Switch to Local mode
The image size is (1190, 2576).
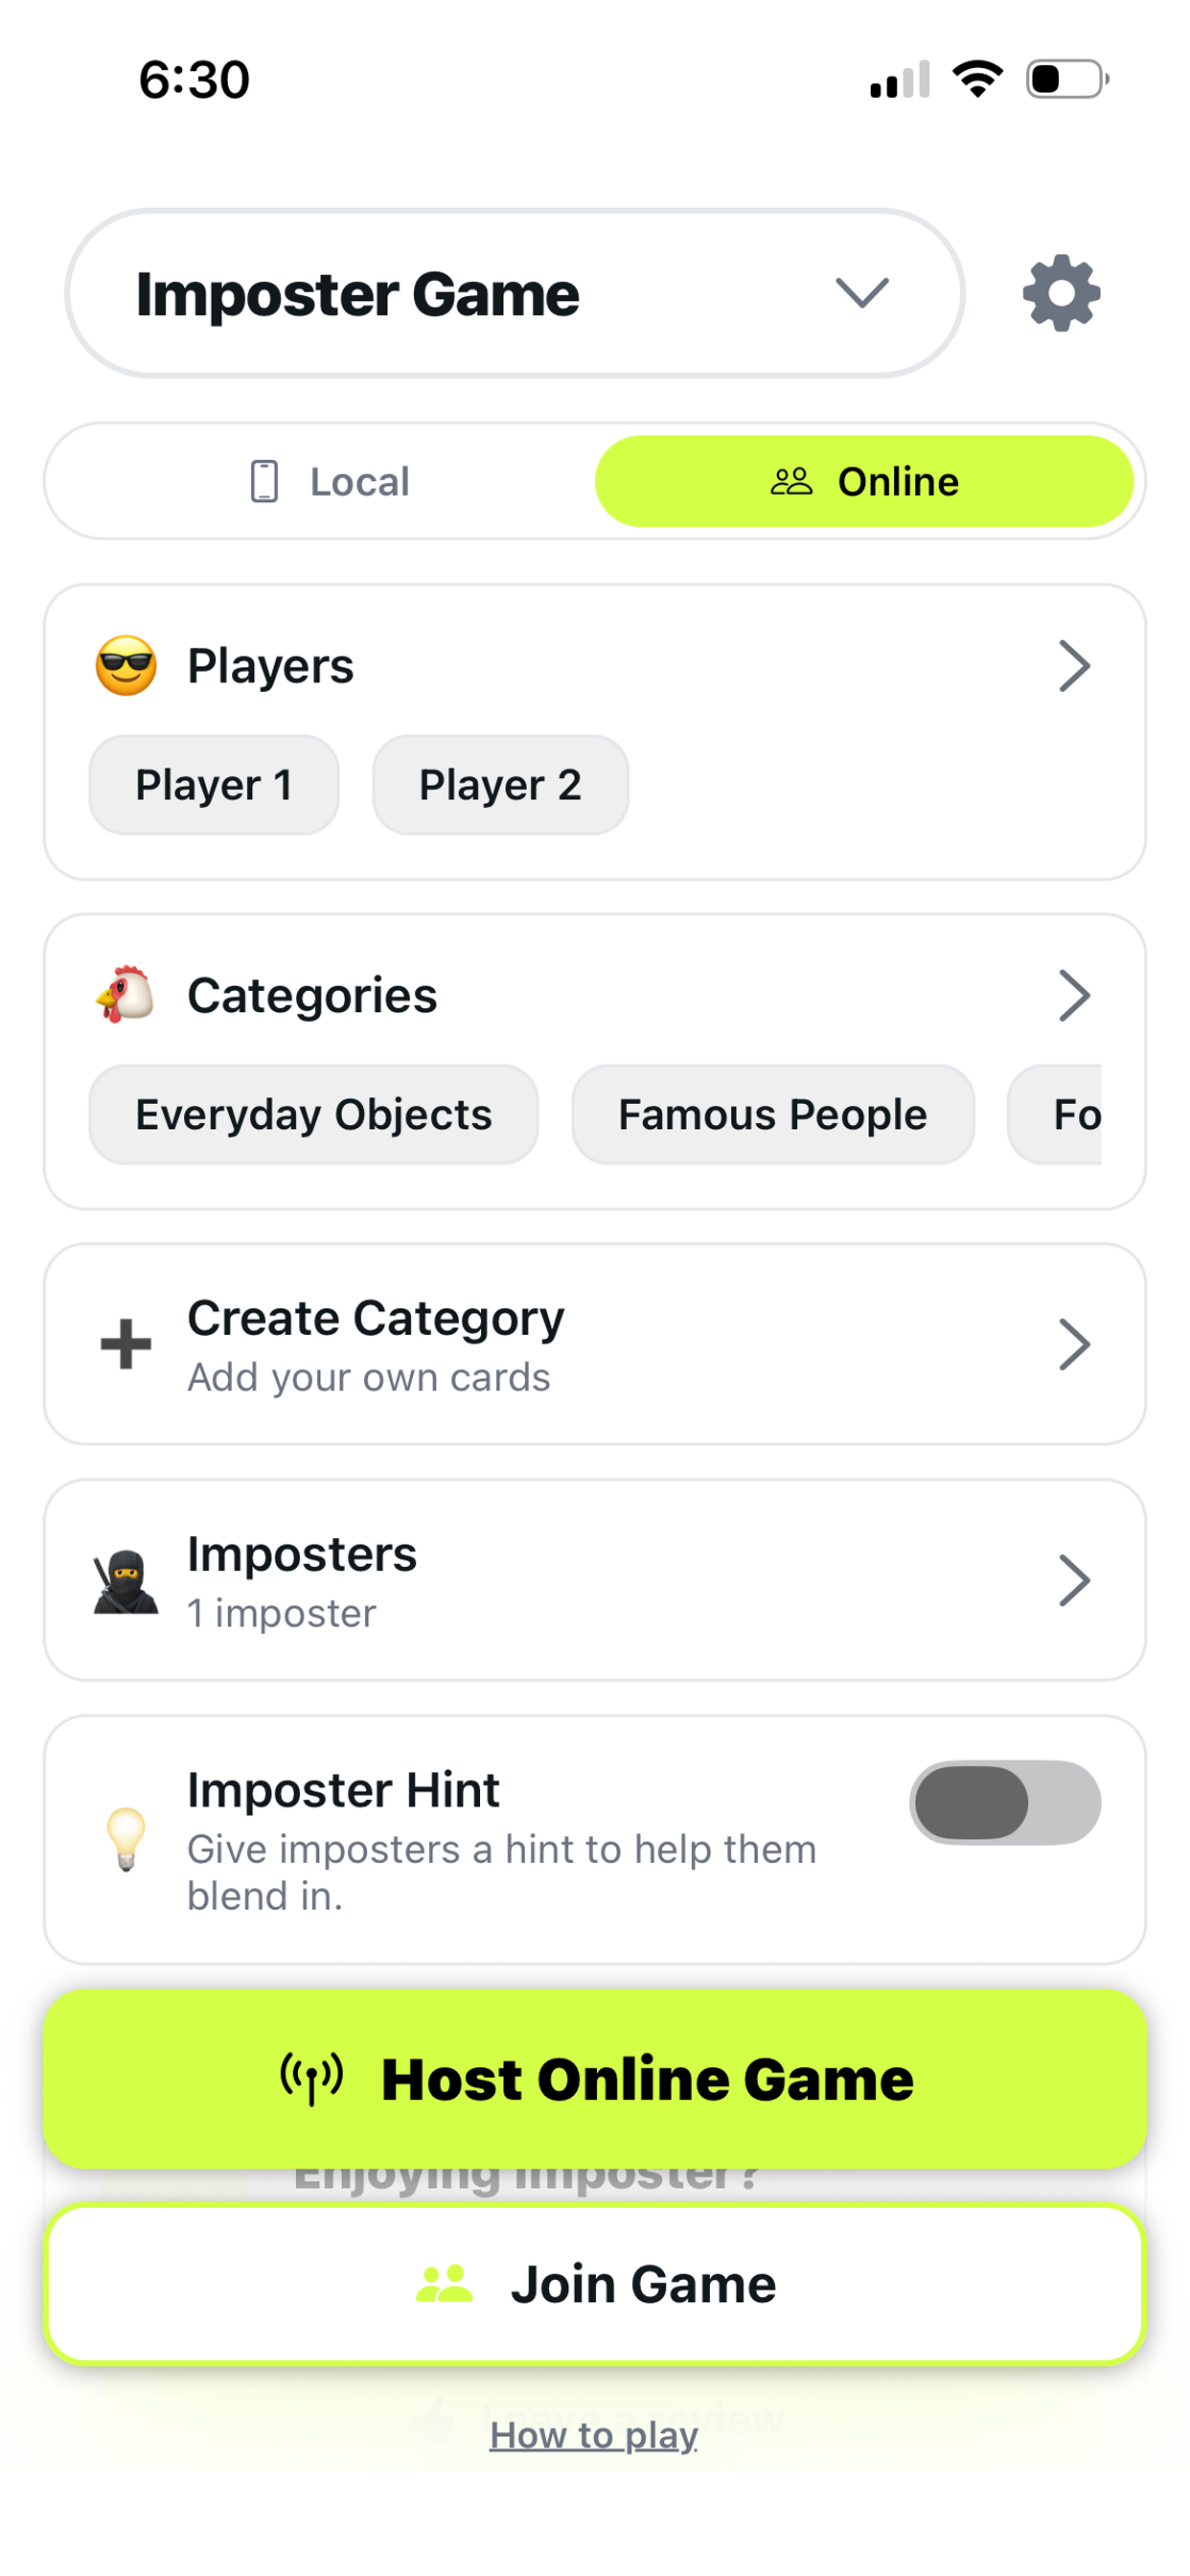click(330, 482)
